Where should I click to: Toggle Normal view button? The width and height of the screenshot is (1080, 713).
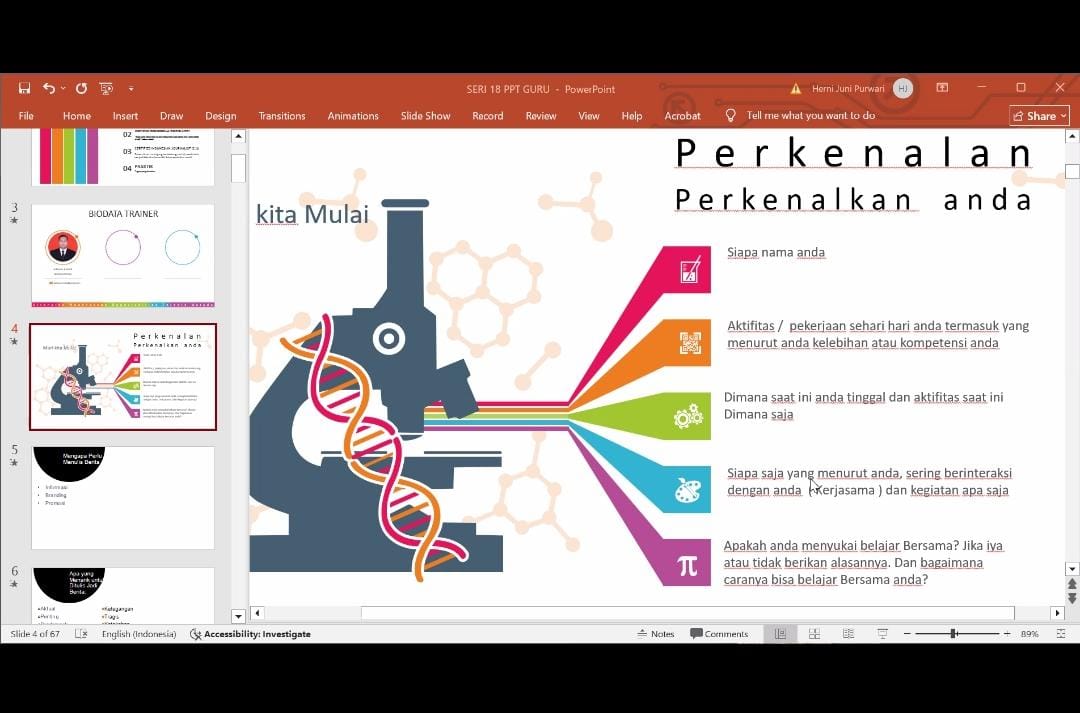(780, 634)
